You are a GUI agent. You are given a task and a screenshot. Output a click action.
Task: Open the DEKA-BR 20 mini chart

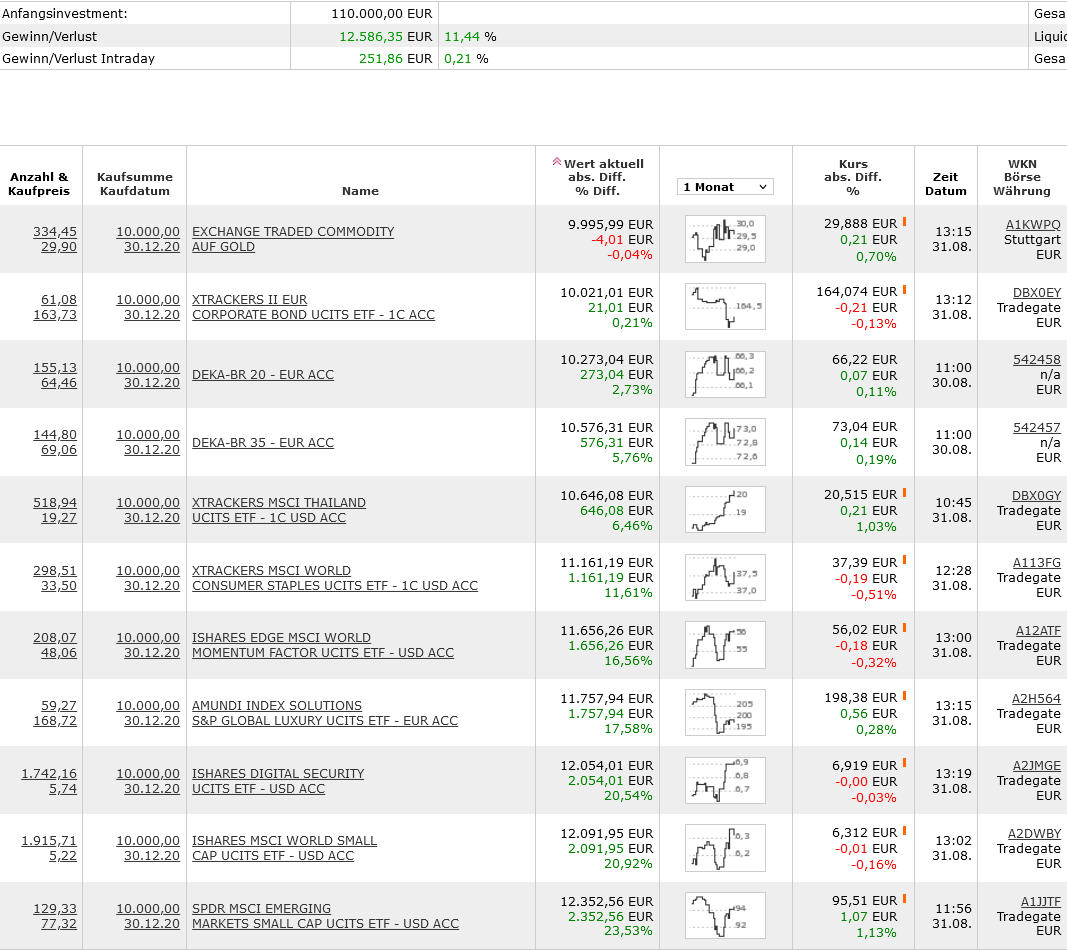(725, 374)
